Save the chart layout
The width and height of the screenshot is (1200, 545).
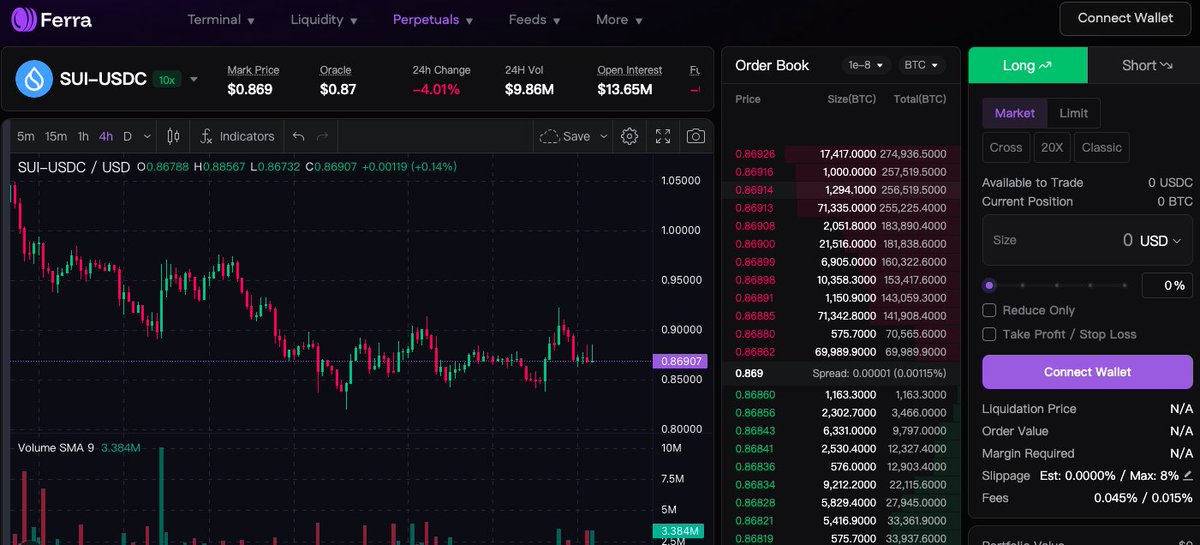point(565,136)
